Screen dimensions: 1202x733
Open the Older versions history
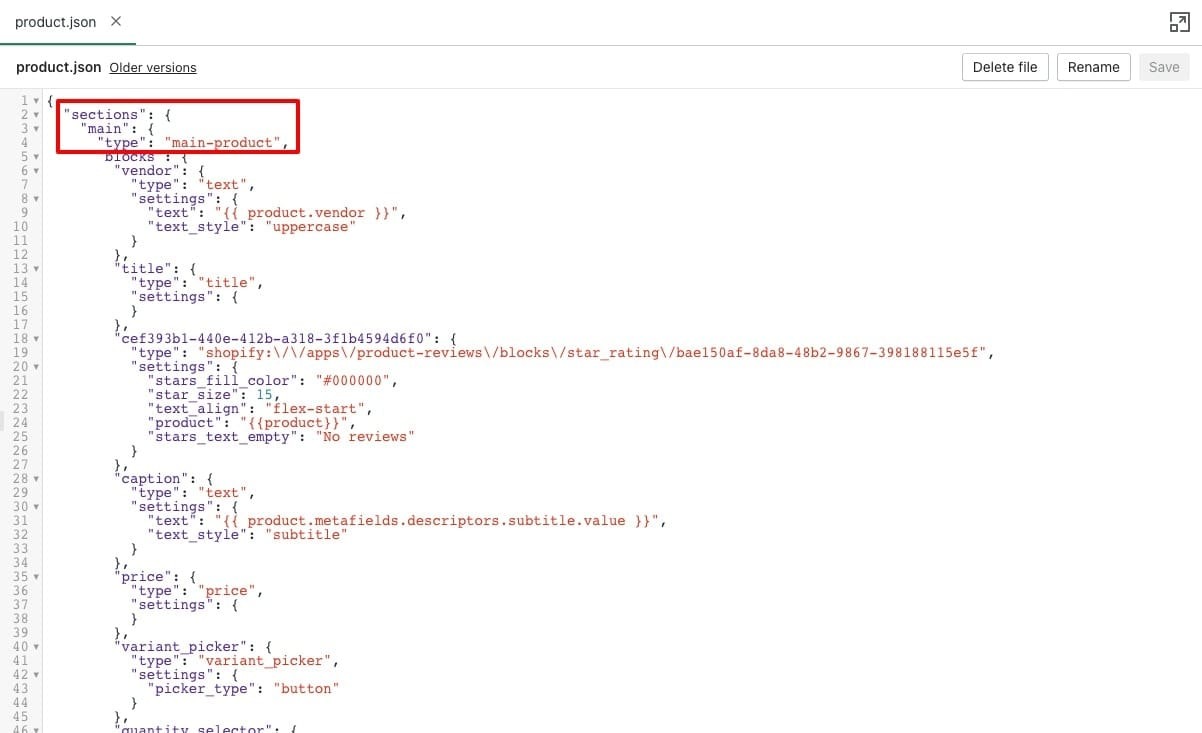[152, 67]
